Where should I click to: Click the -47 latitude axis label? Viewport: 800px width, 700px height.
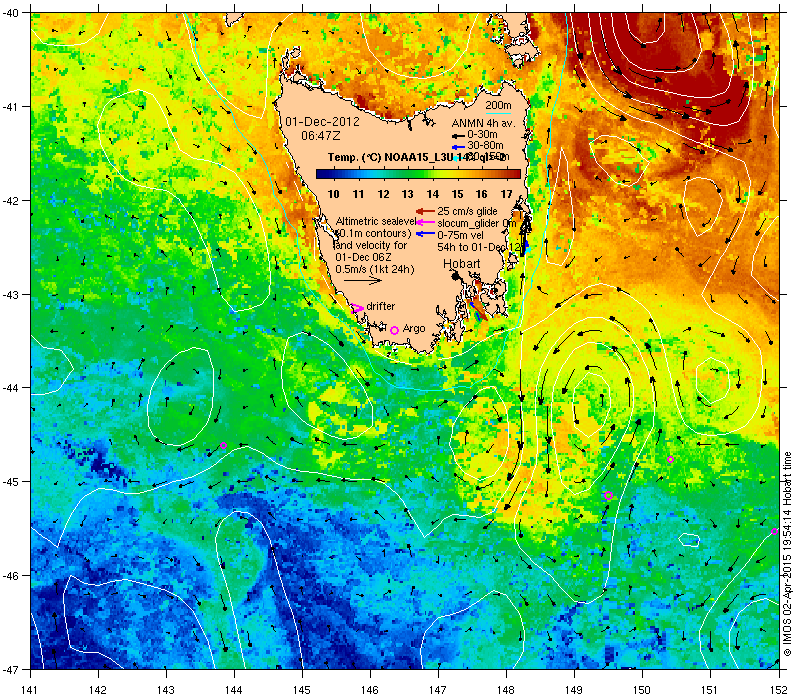point(11,669)
